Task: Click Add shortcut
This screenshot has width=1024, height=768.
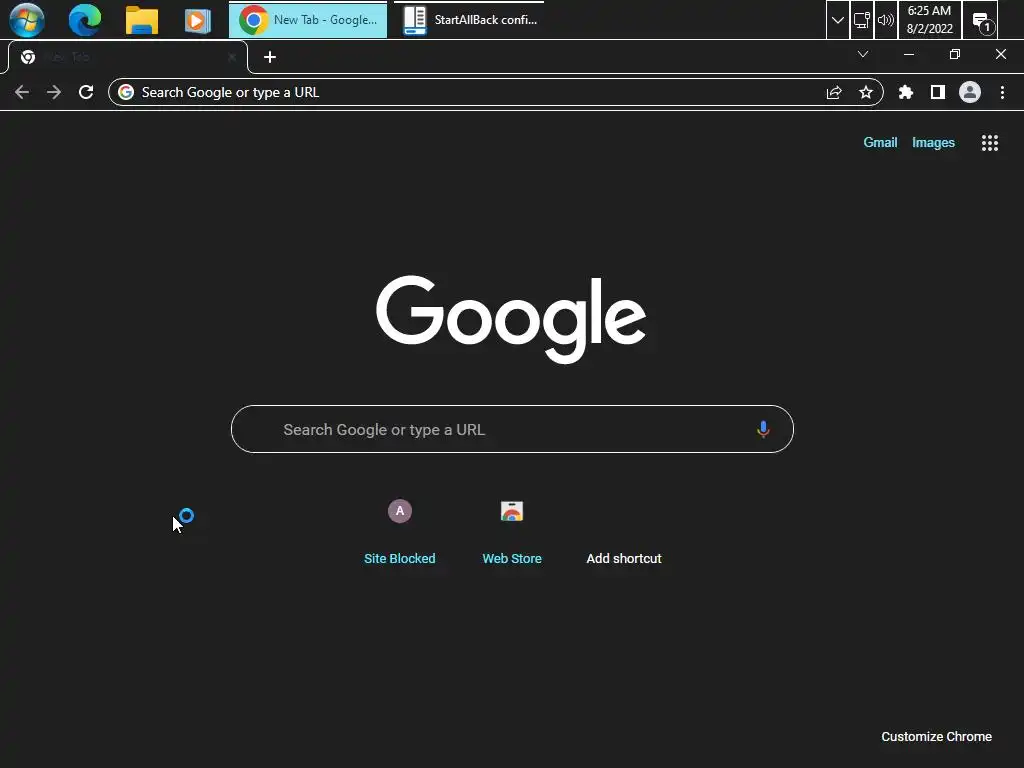Action: coord(624,558)
